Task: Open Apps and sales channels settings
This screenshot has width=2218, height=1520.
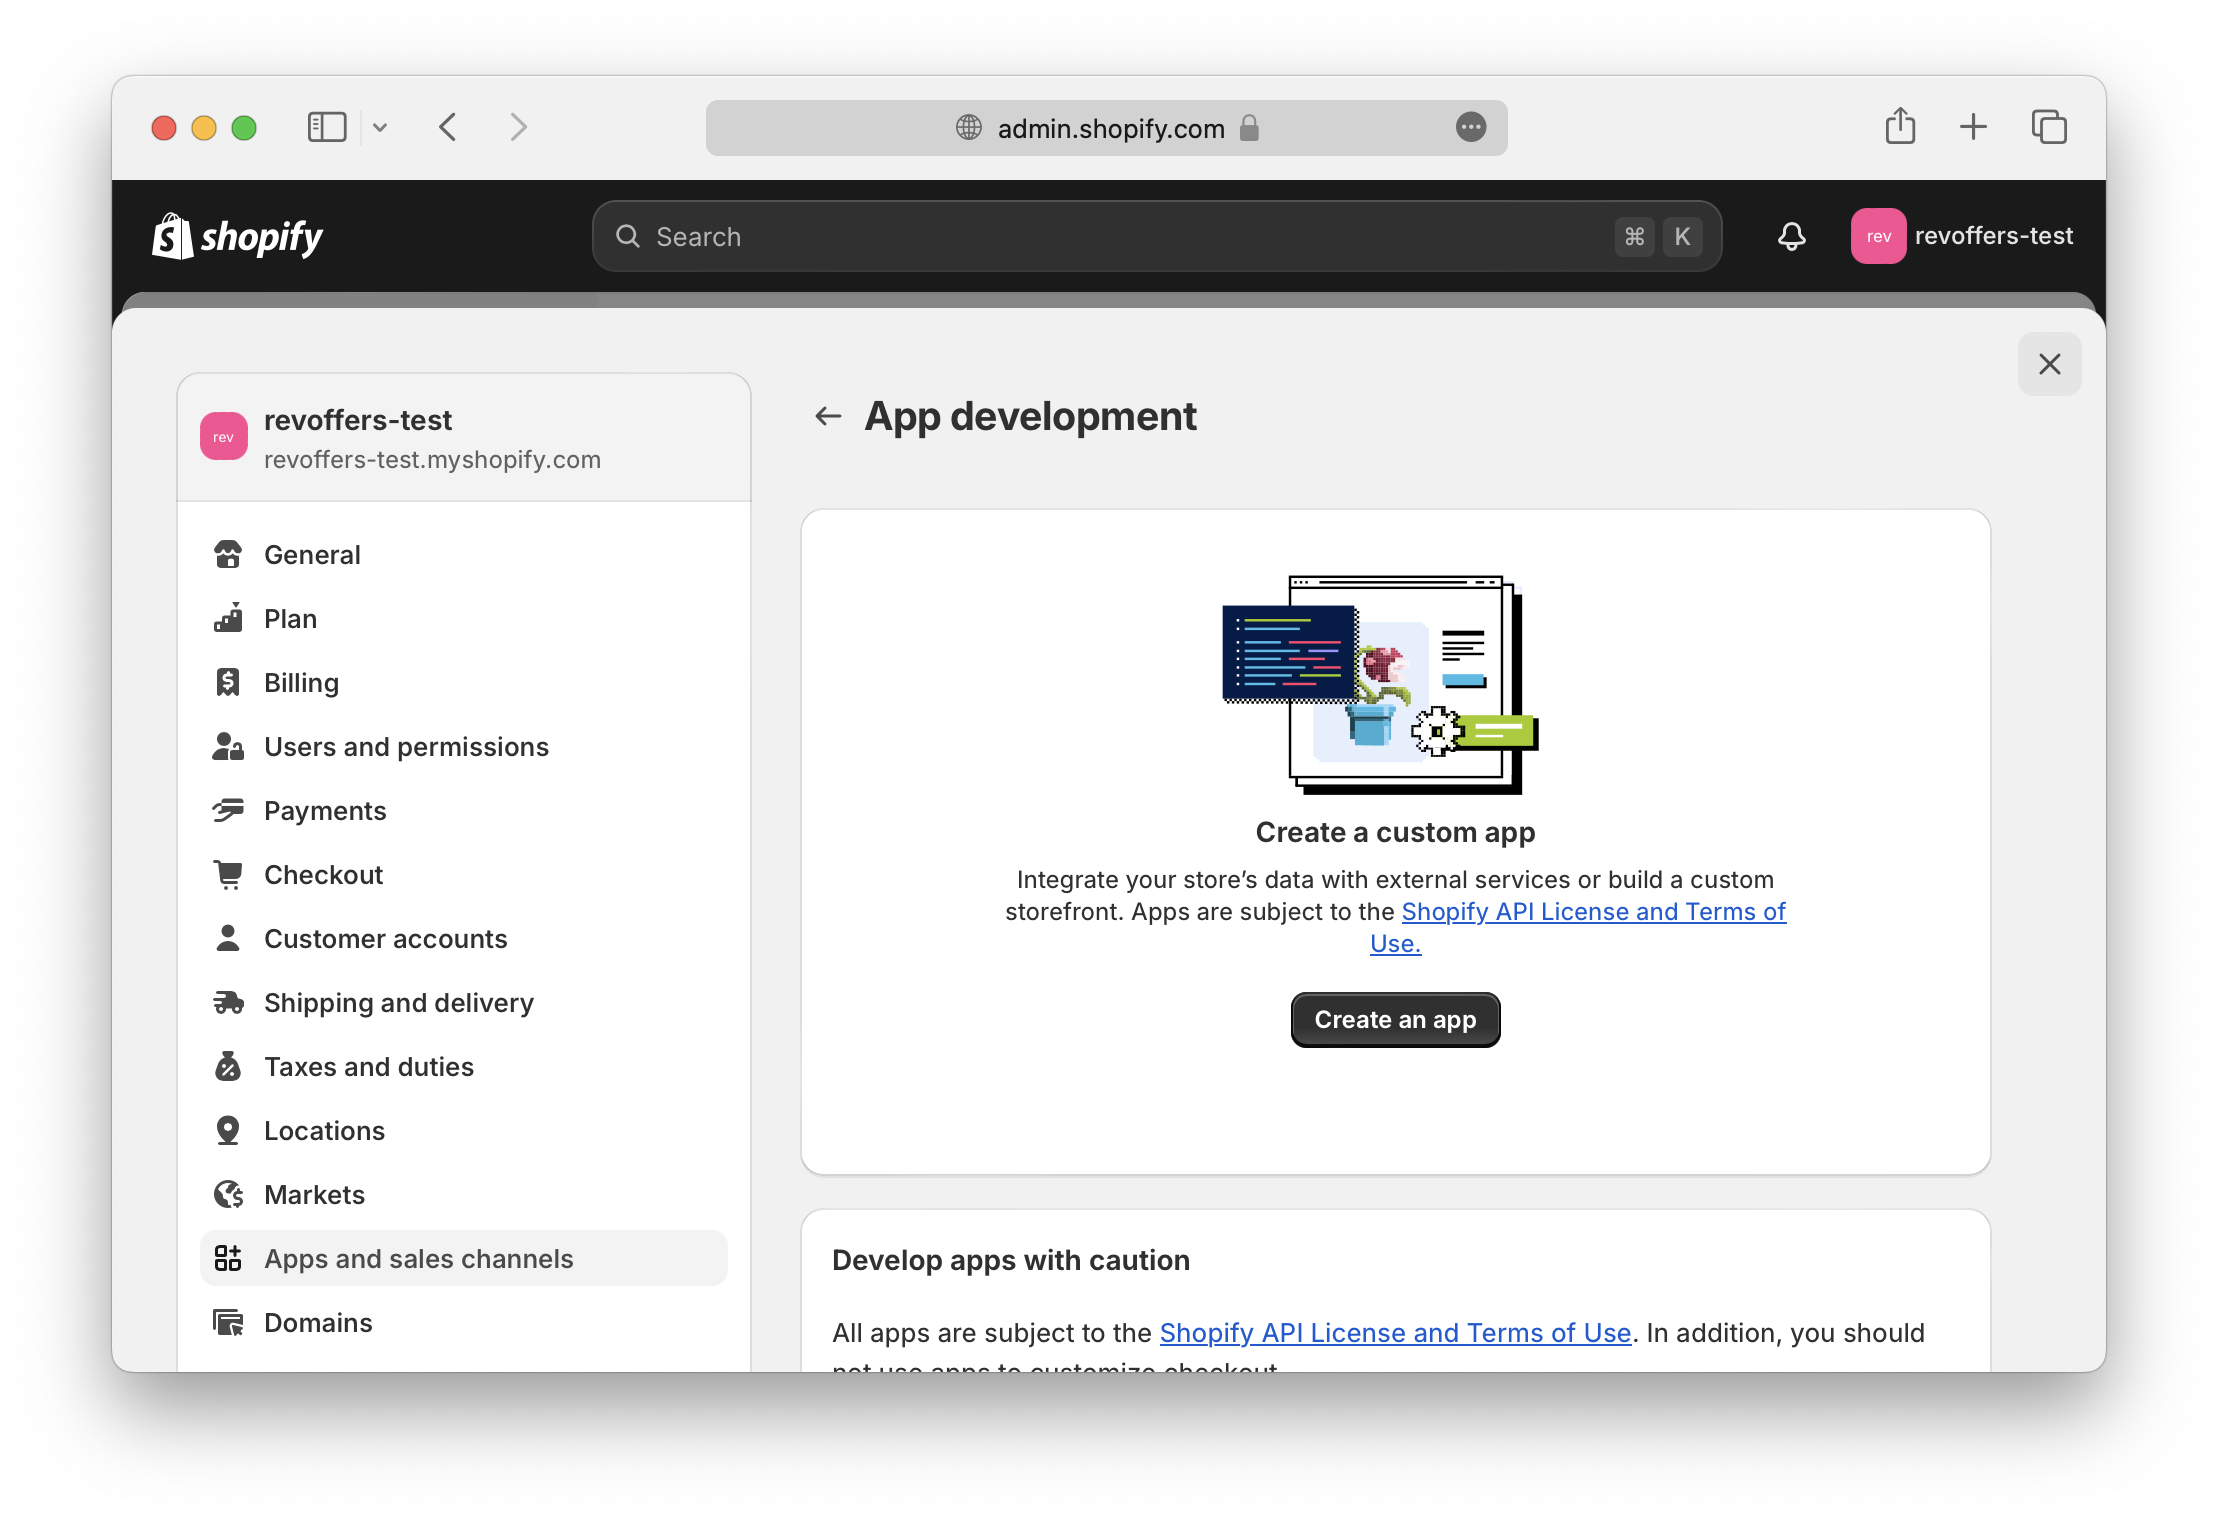Action: pyautogui.click(x=418, y=1259)
